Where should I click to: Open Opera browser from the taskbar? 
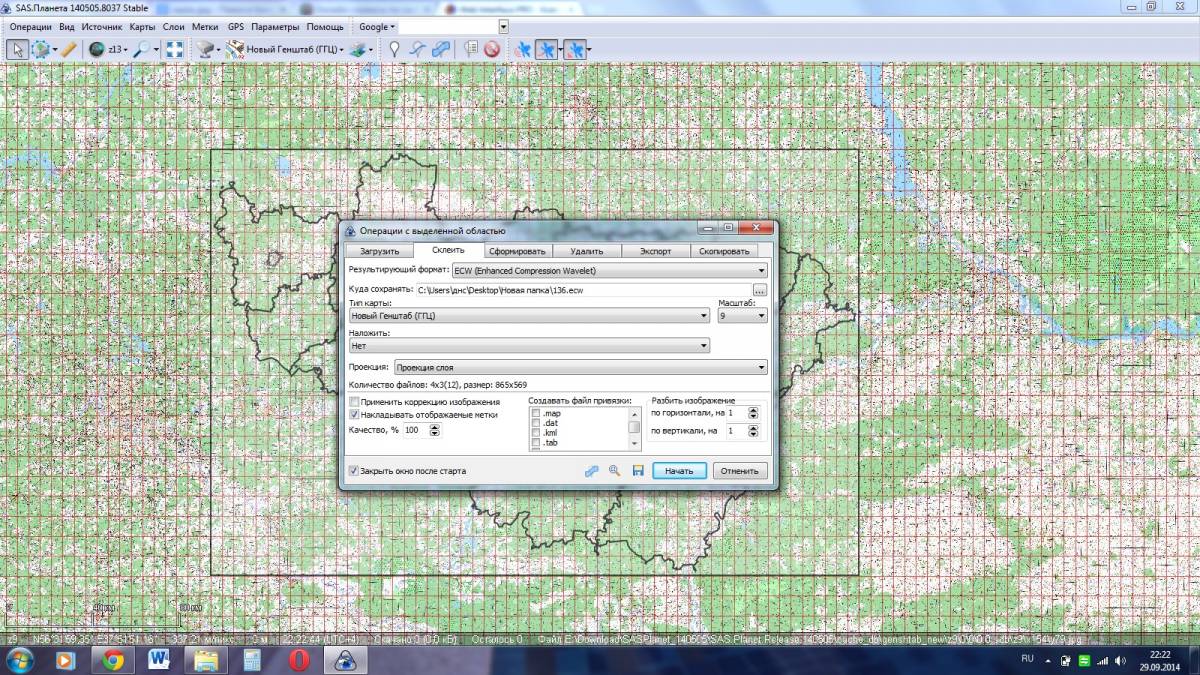(x=298, y=660)
